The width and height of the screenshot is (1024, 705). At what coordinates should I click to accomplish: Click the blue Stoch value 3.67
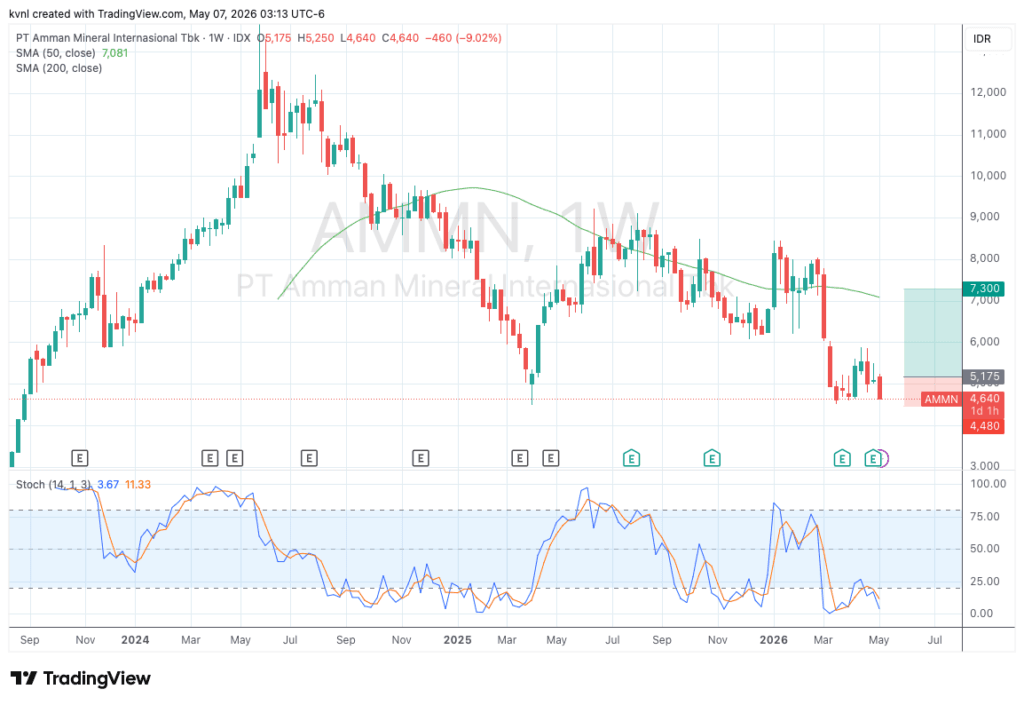[108, 484]
